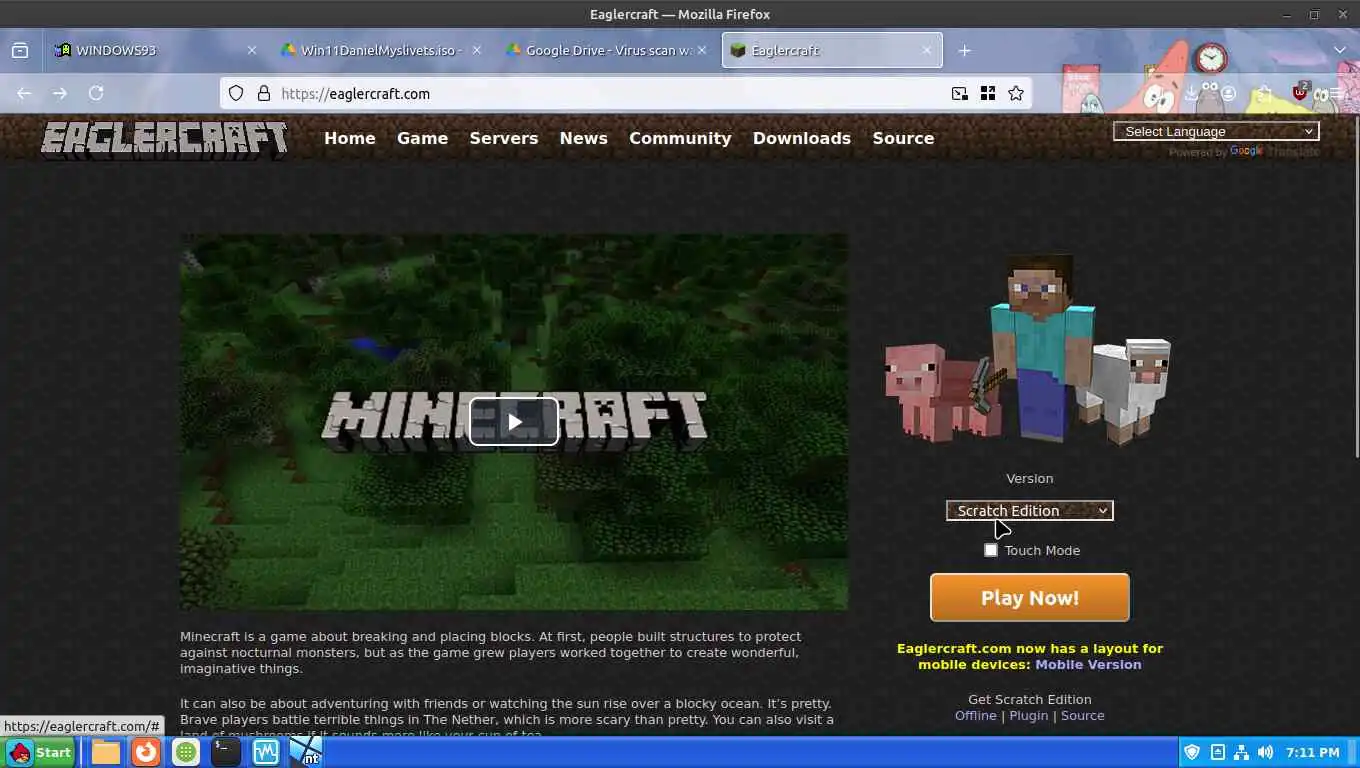Open the terminal from the taskbar
Viewport: 1360px width, 768px height.
click(226, 752)
